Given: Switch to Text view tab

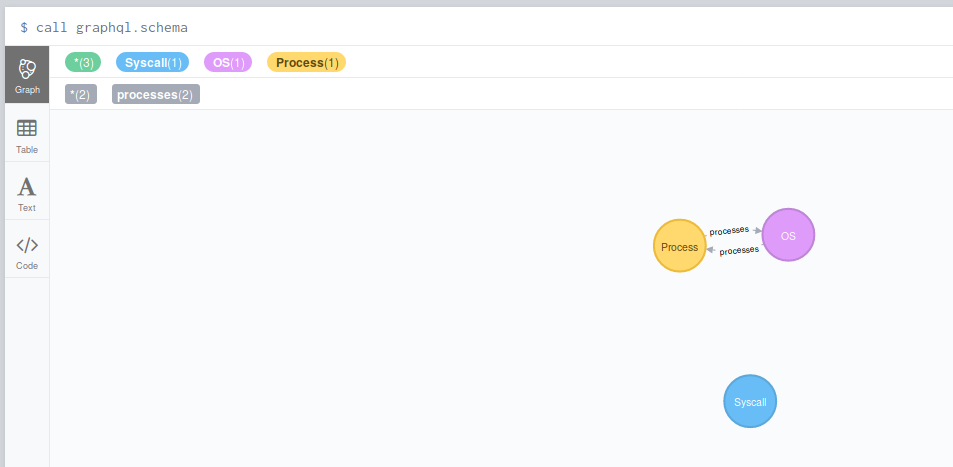Looking at the screenshot, I should pyautogui.click(x=27, y=192).
